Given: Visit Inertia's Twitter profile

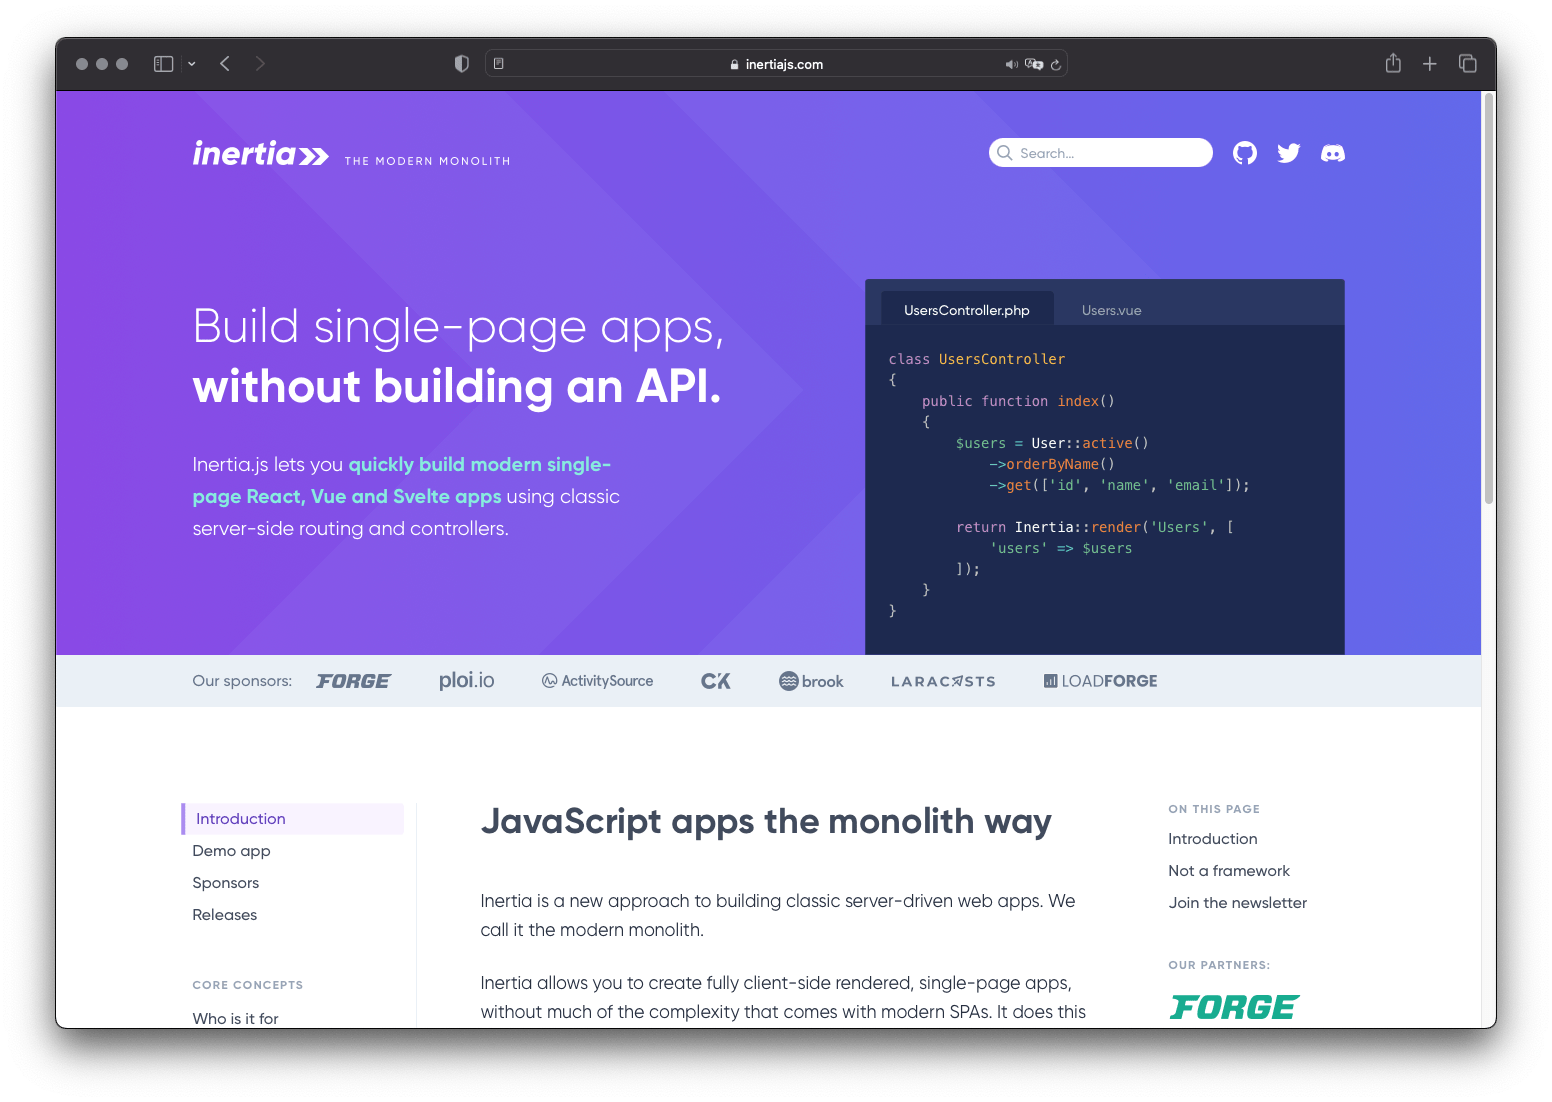Looking at the screenshot, I should pyautogui.click(x=1288, y=152).
